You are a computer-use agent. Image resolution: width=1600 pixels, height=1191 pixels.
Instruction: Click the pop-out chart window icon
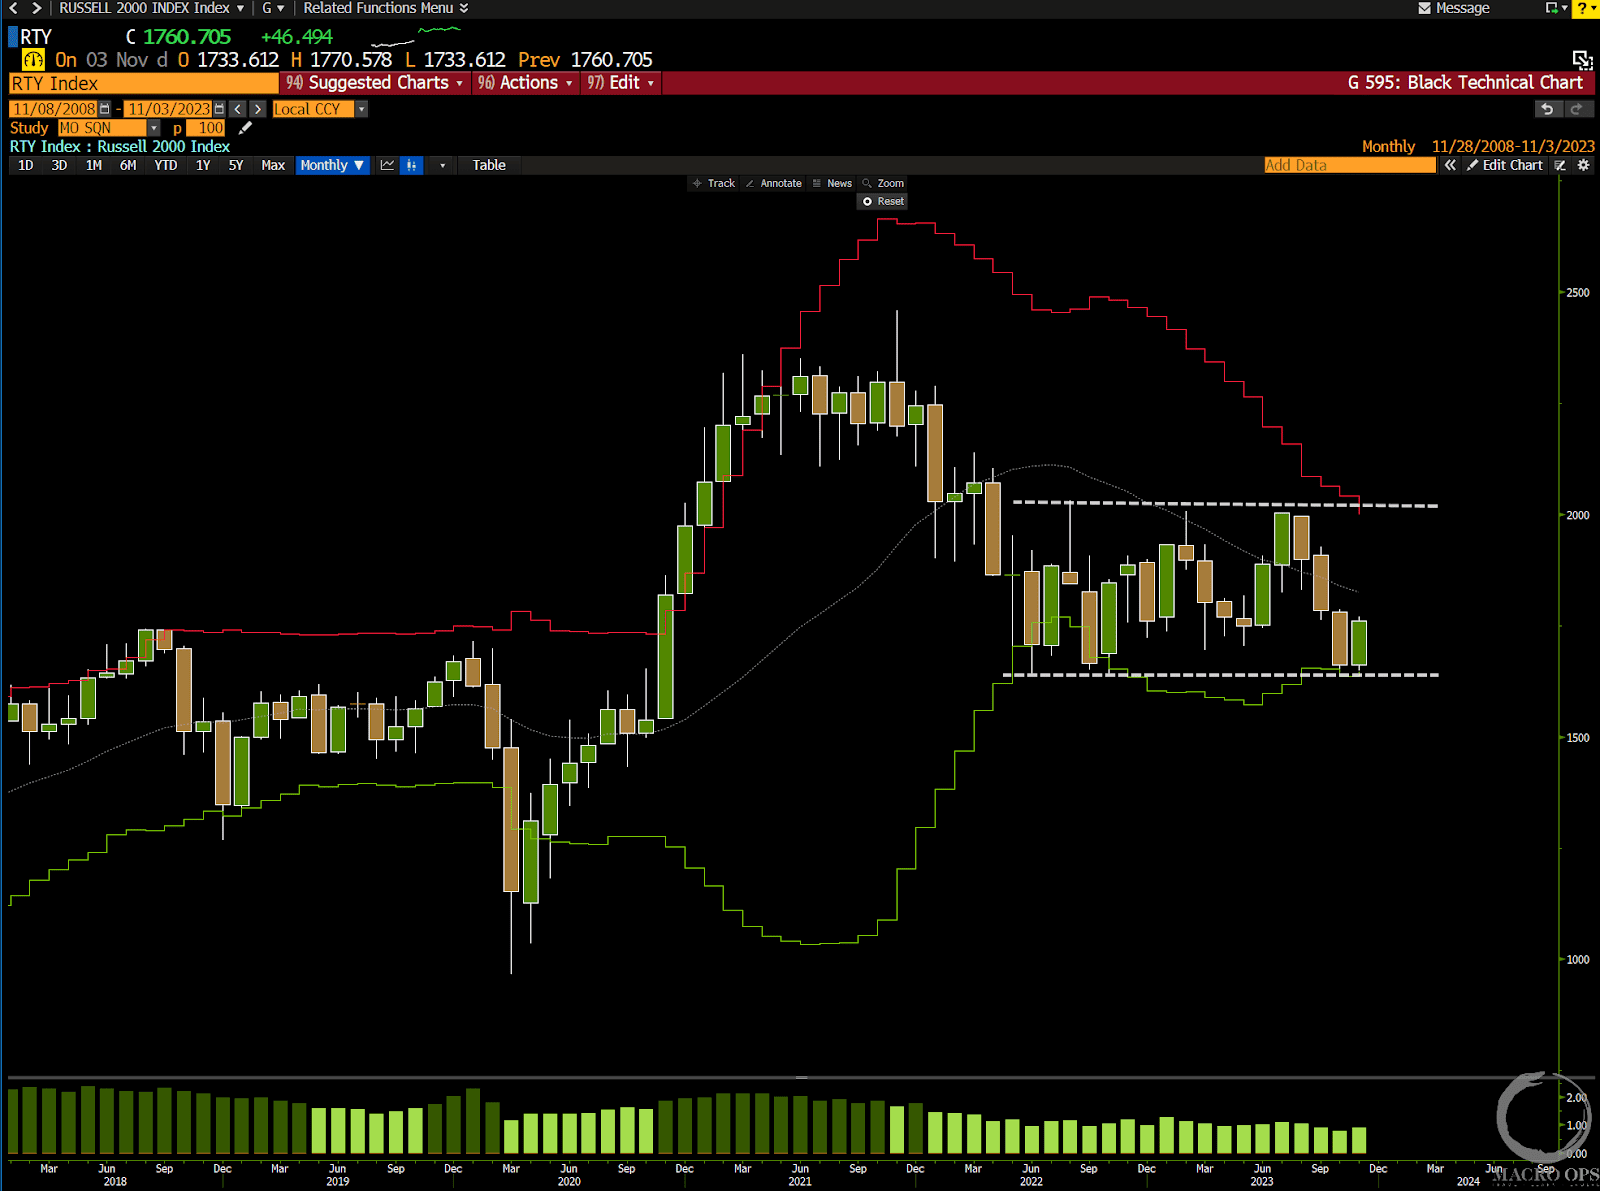[x=1582, y=60]
